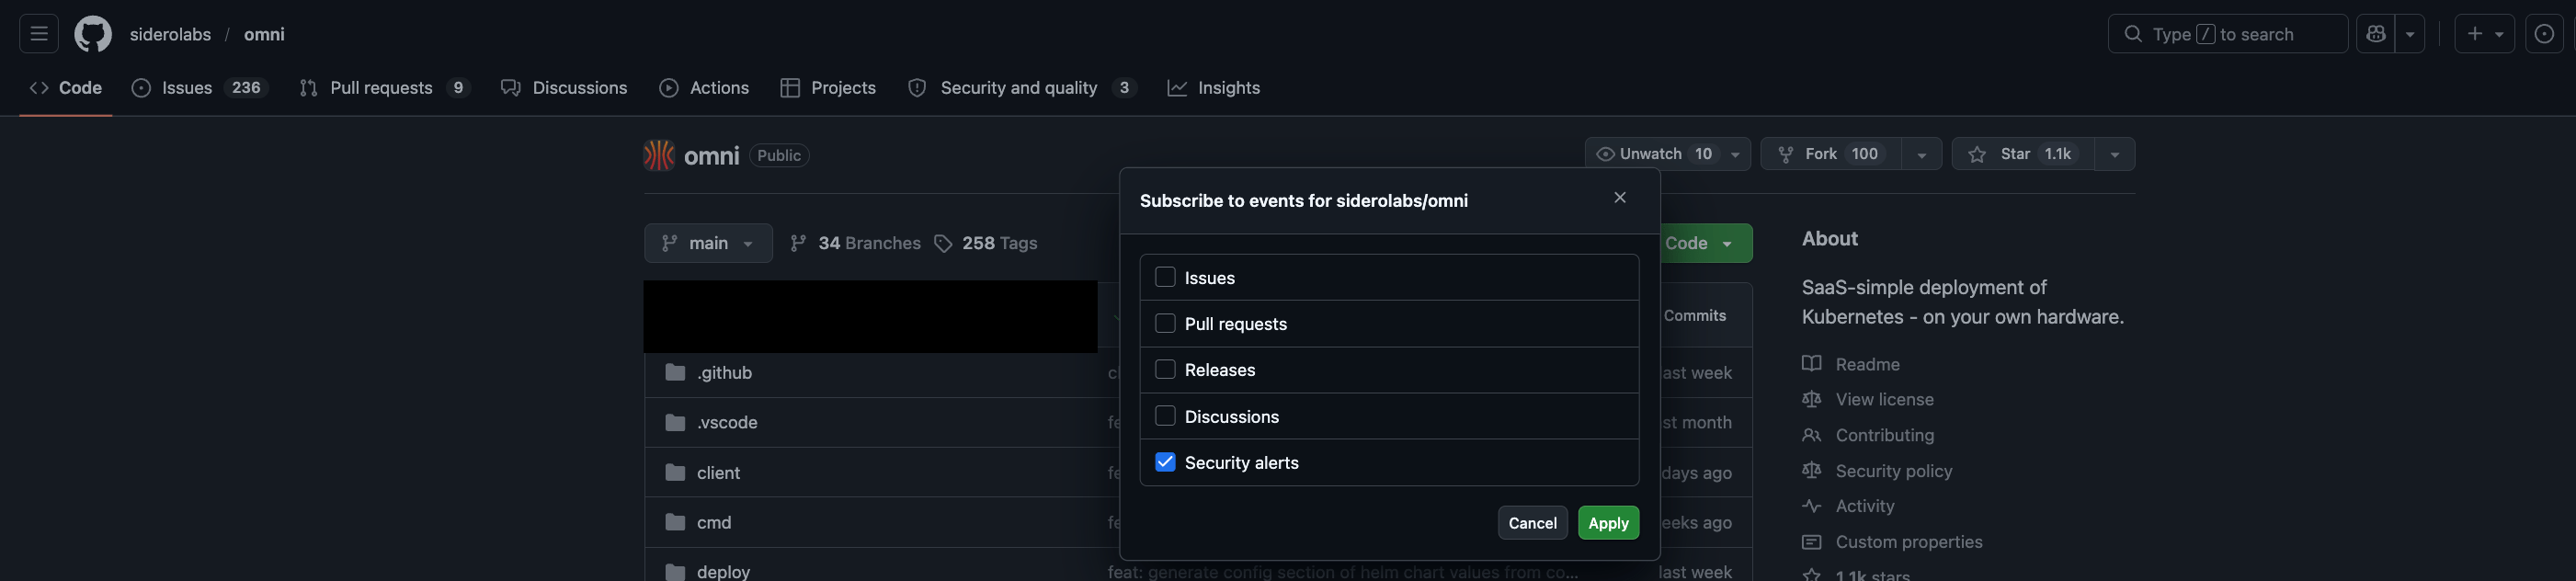The image size is (2576, 581).
Task: Switch to the Actions tab
Action: pos(704,88)
